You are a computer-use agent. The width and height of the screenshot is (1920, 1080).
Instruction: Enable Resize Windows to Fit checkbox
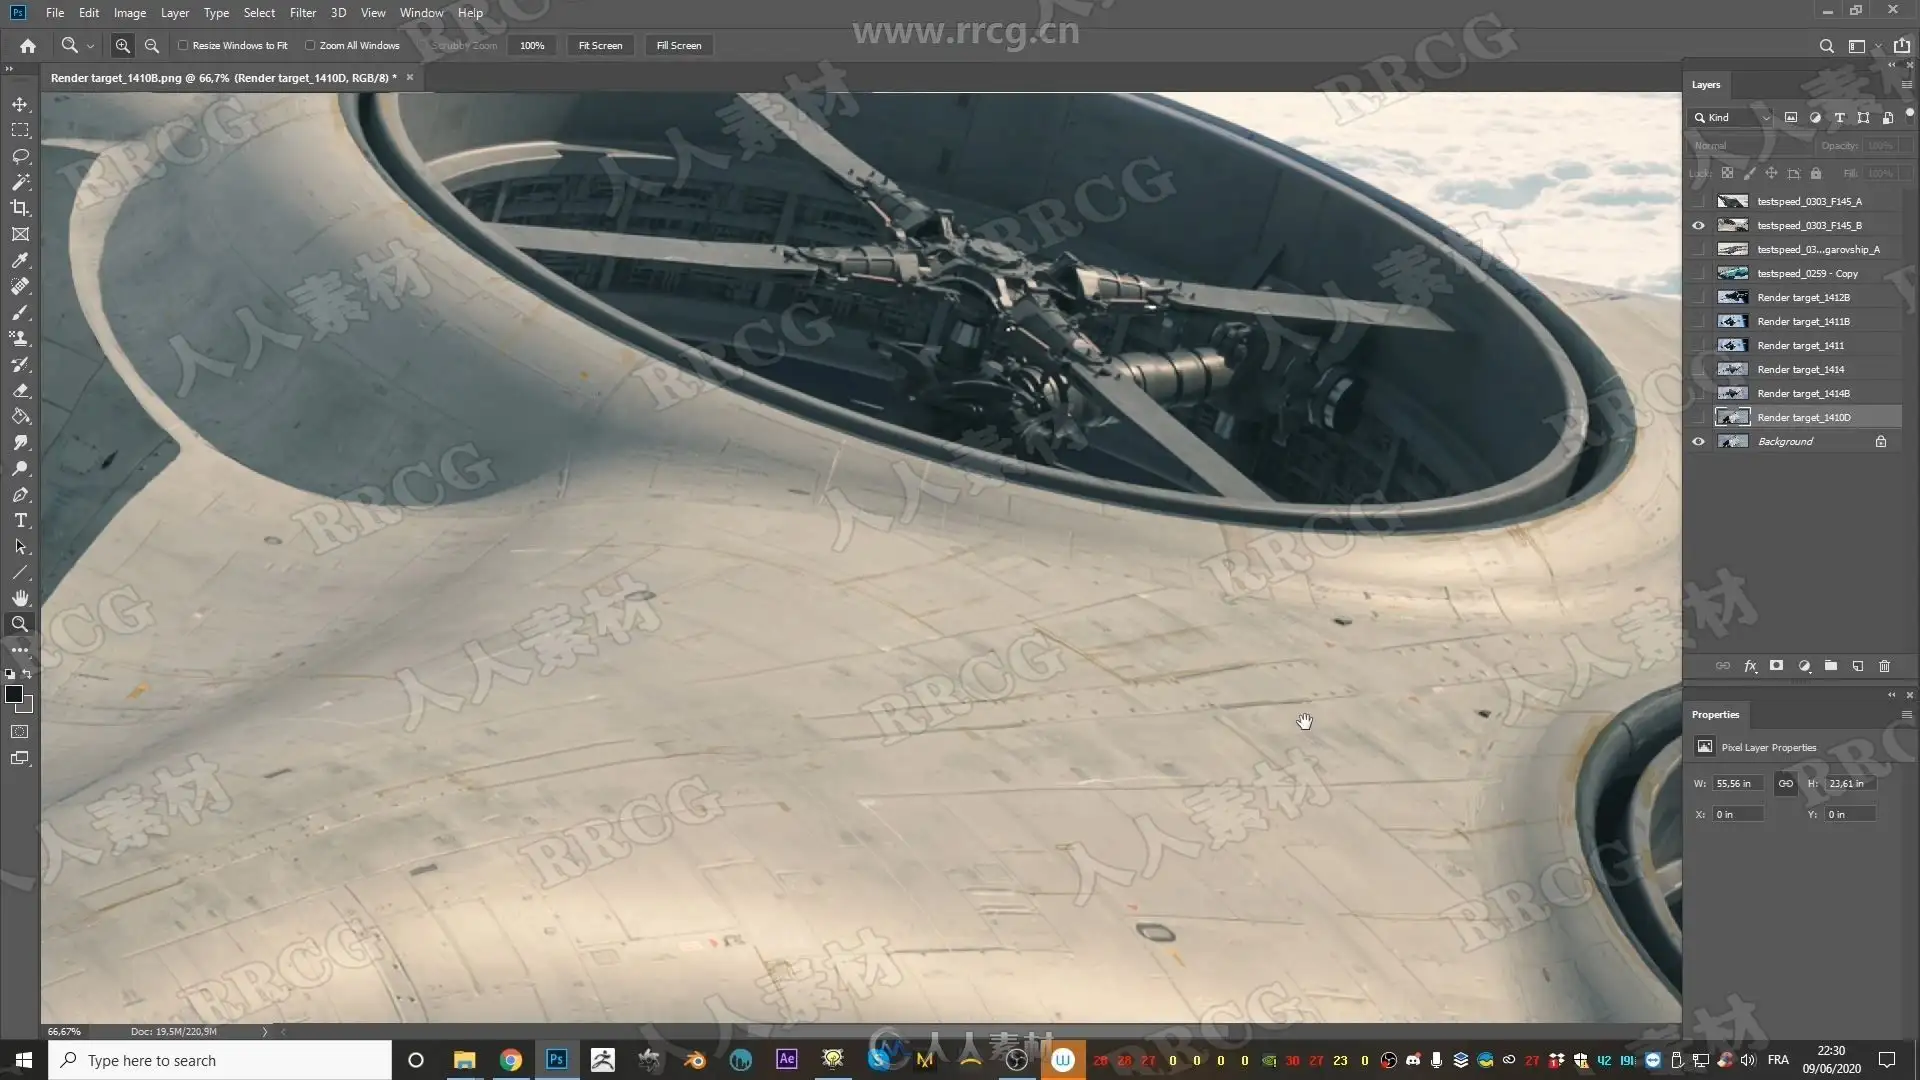(x=183, y=46)
